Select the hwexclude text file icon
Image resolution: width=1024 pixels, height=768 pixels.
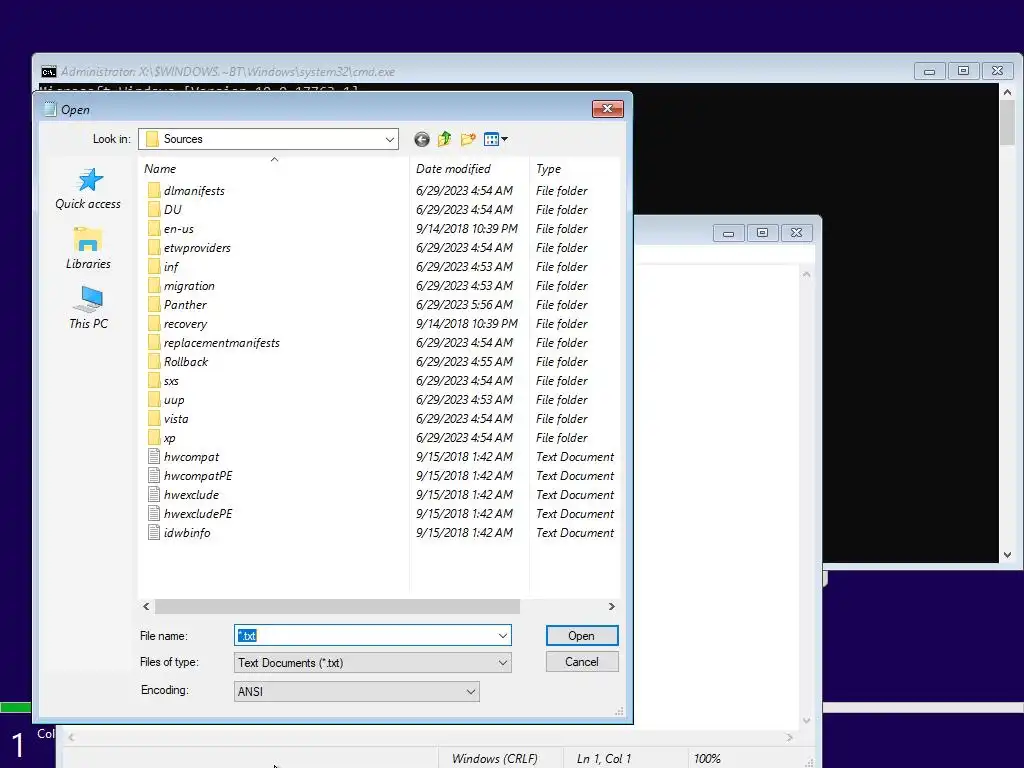point(153,494)
